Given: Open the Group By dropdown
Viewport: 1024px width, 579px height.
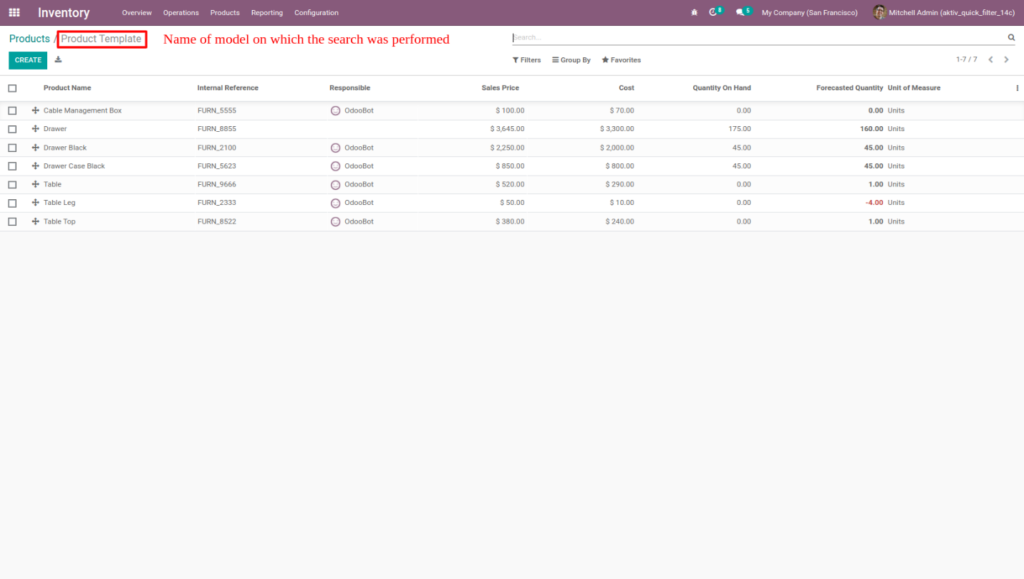Looking at the screenshot, I should point(571,60).
